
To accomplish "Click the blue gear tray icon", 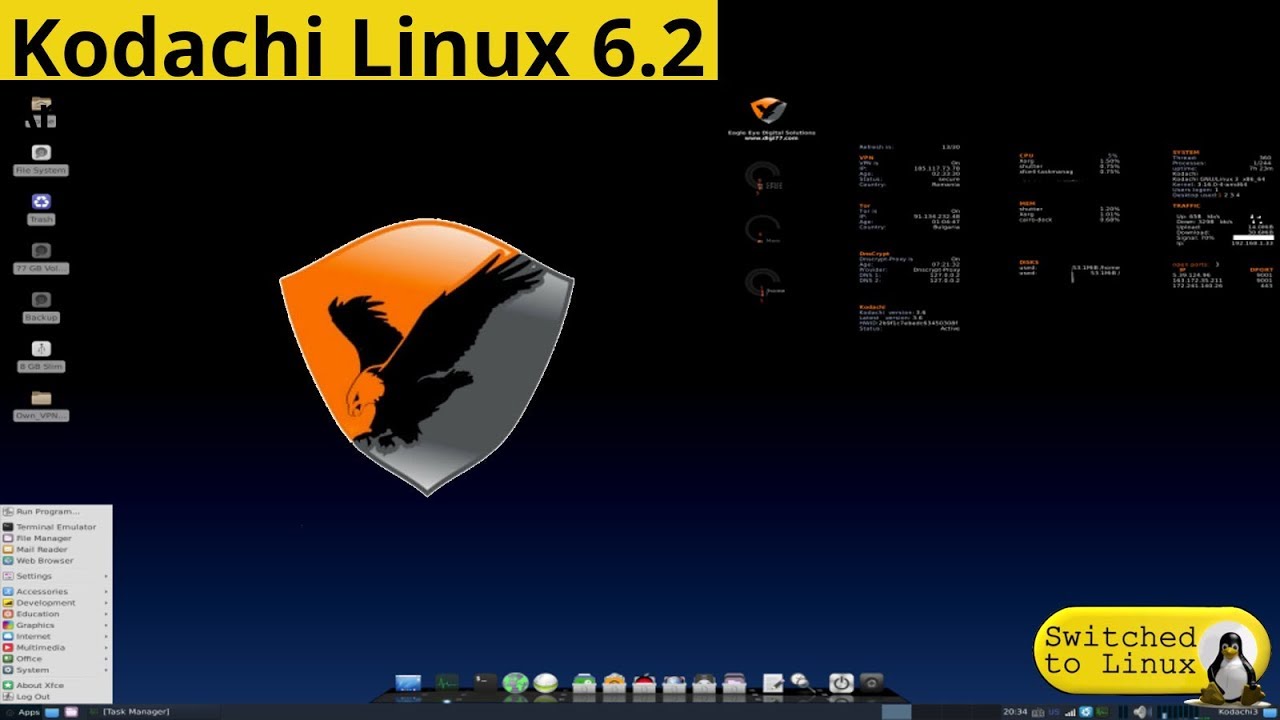I will click(x=1085, y=712).
